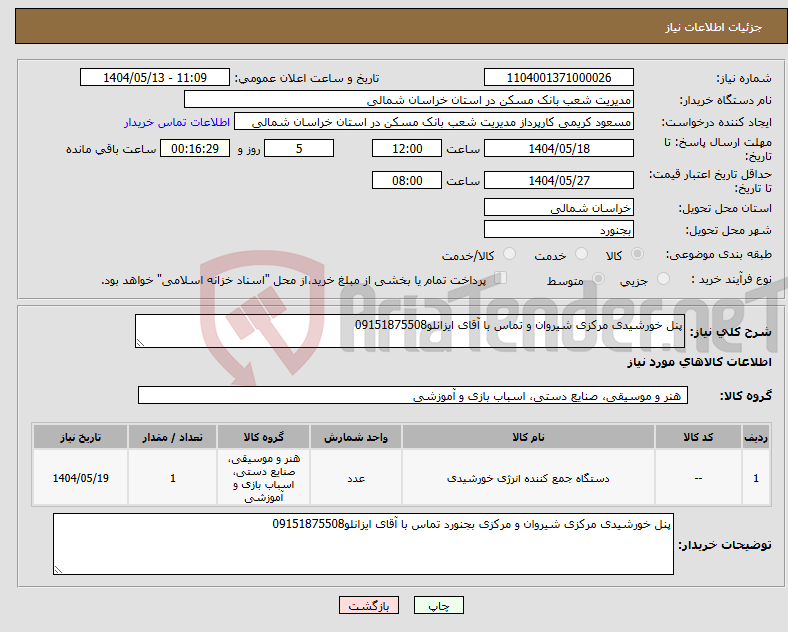Click the تعداد / مقدار column header
Viewport: 788px width, 632px height.
tap(172, 437)
